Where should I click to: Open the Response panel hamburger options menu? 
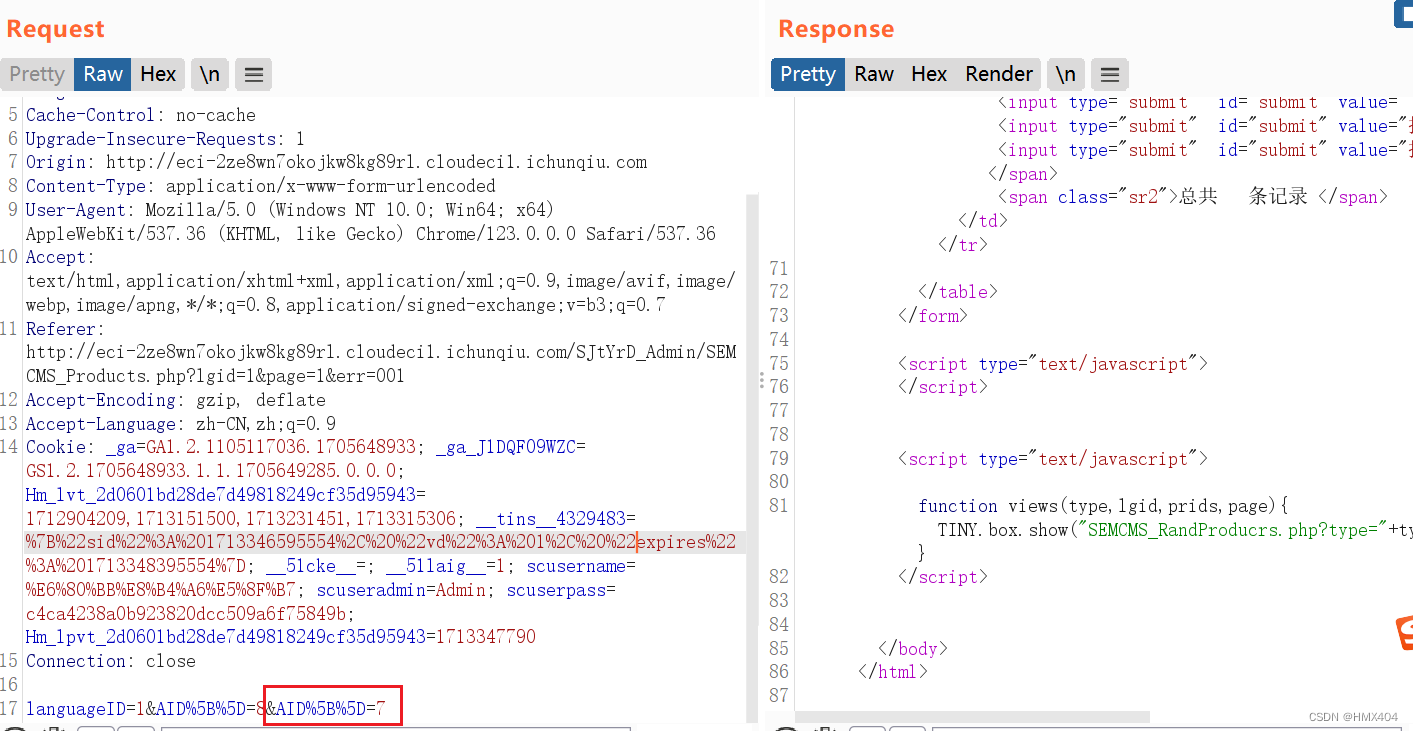(1109, 74)
